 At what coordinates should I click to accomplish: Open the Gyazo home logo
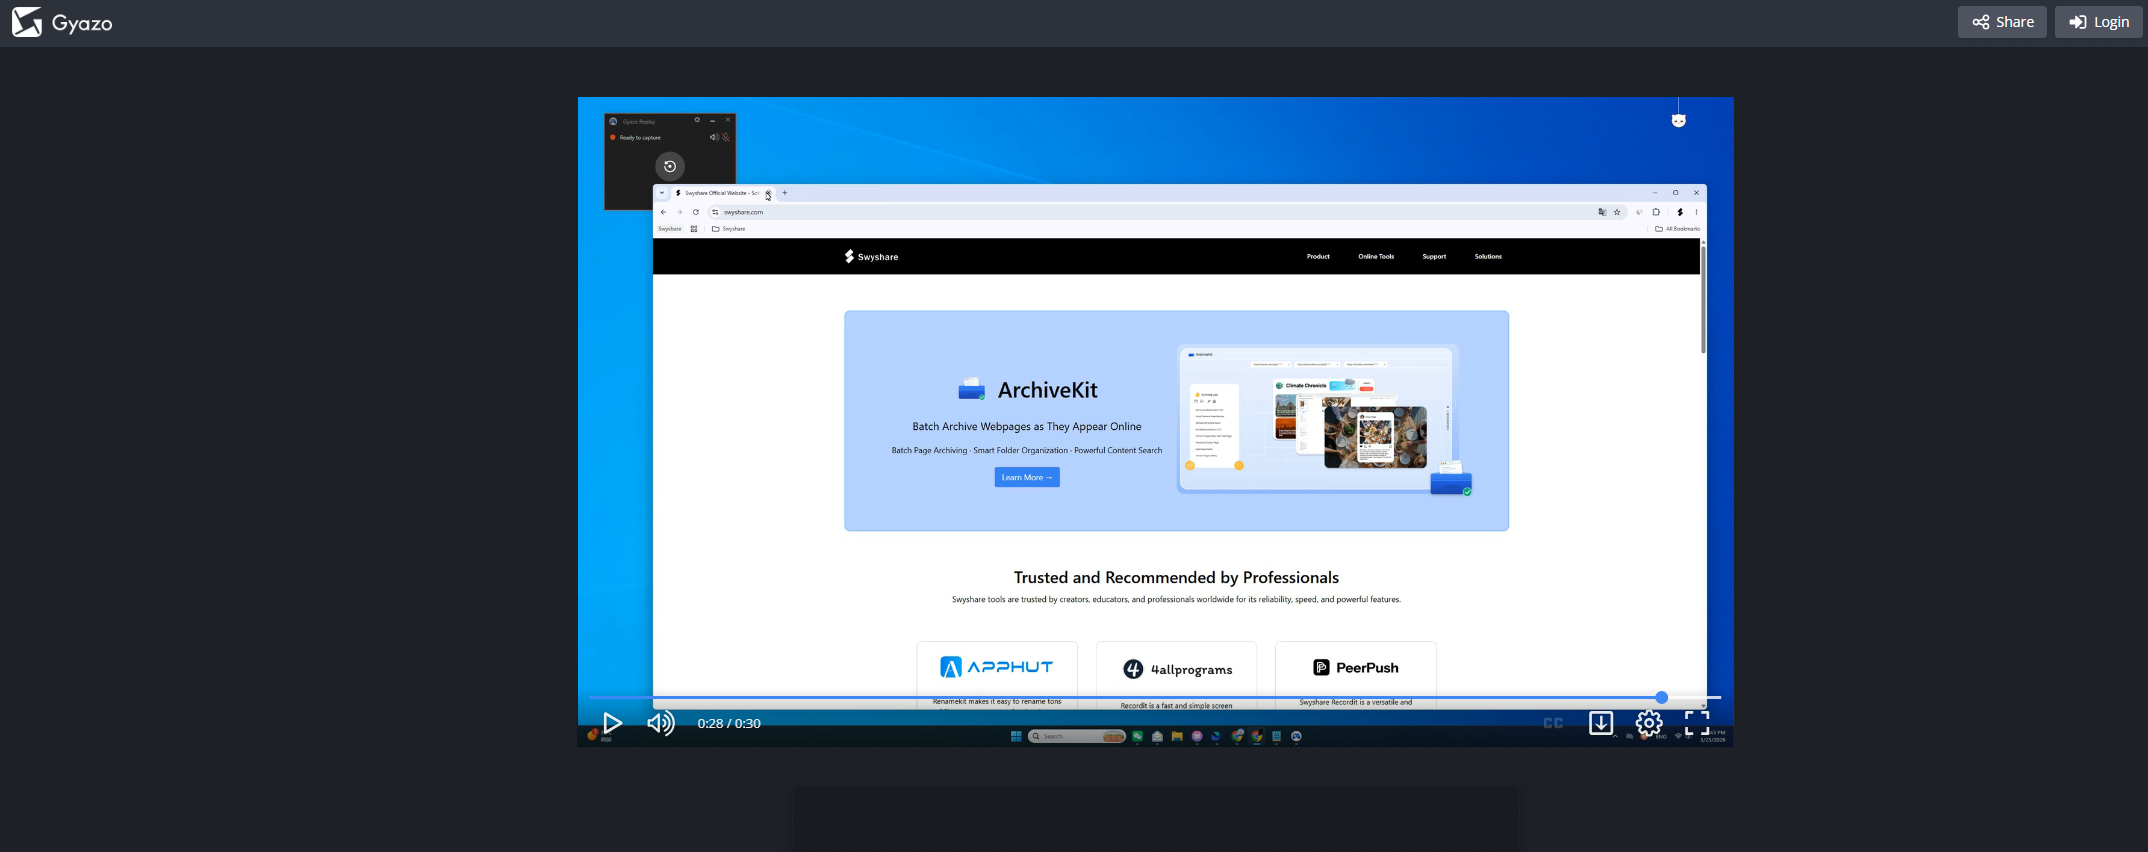click(62, 22)
